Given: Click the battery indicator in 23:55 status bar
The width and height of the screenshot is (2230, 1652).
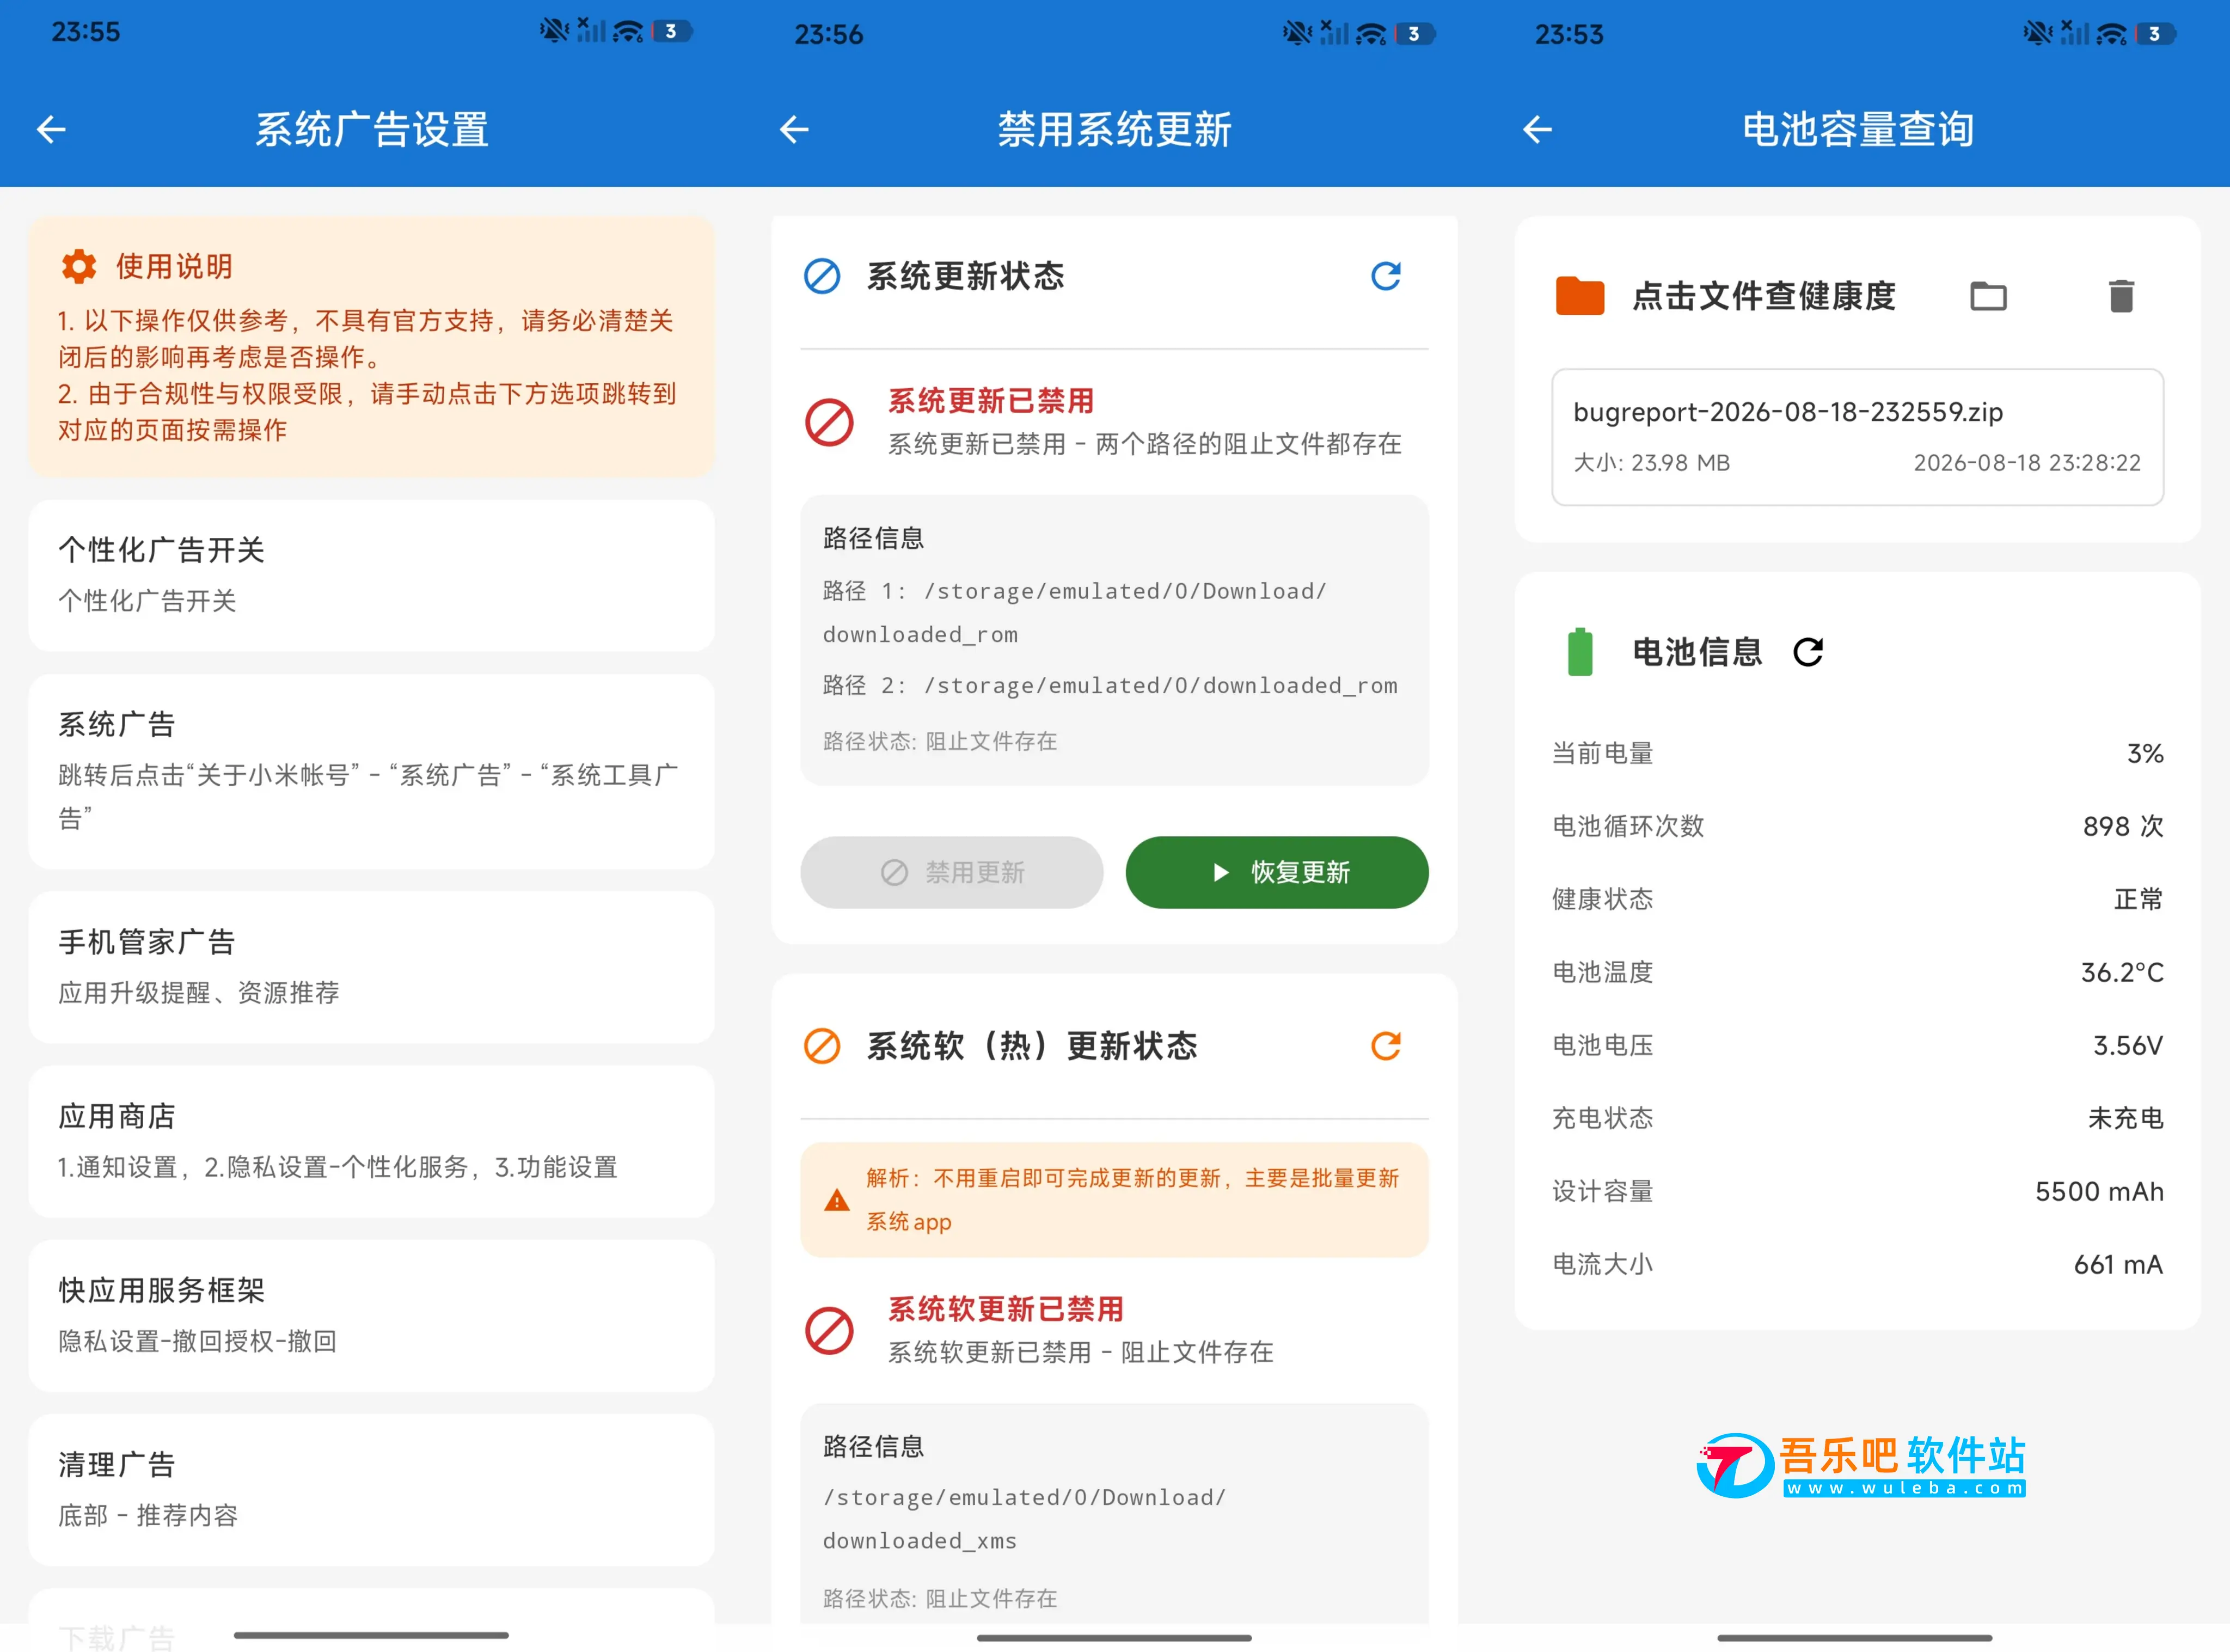Looking at the screenshot, I should coord(671,31).
